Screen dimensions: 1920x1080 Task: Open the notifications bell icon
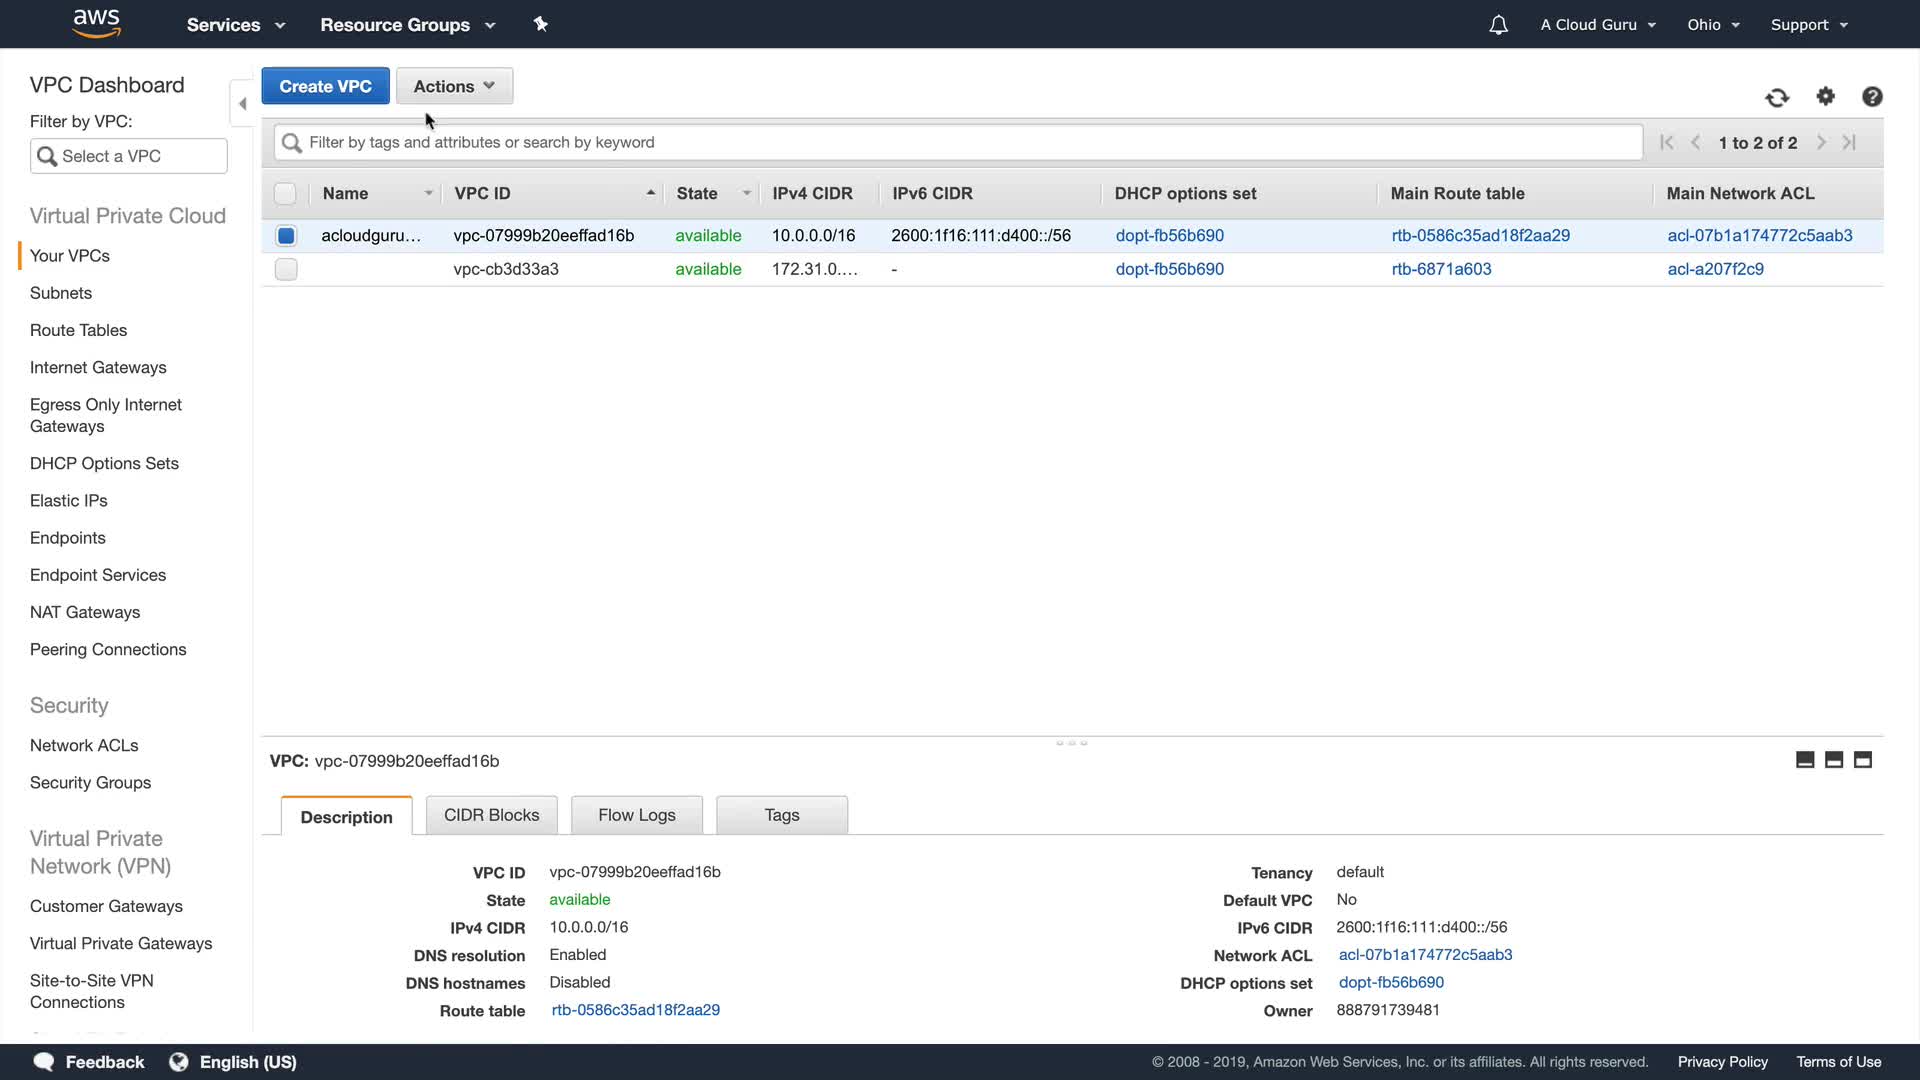click(1498, 25)
